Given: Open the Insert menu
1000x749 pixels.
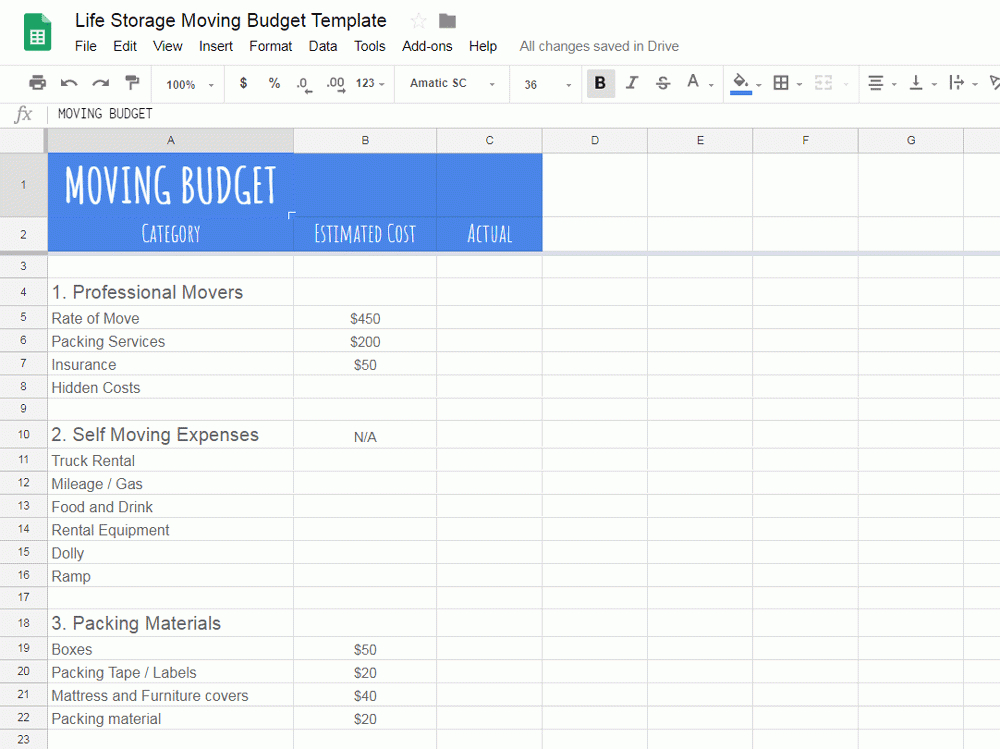Looking at the screenshot, I should 216,46.
